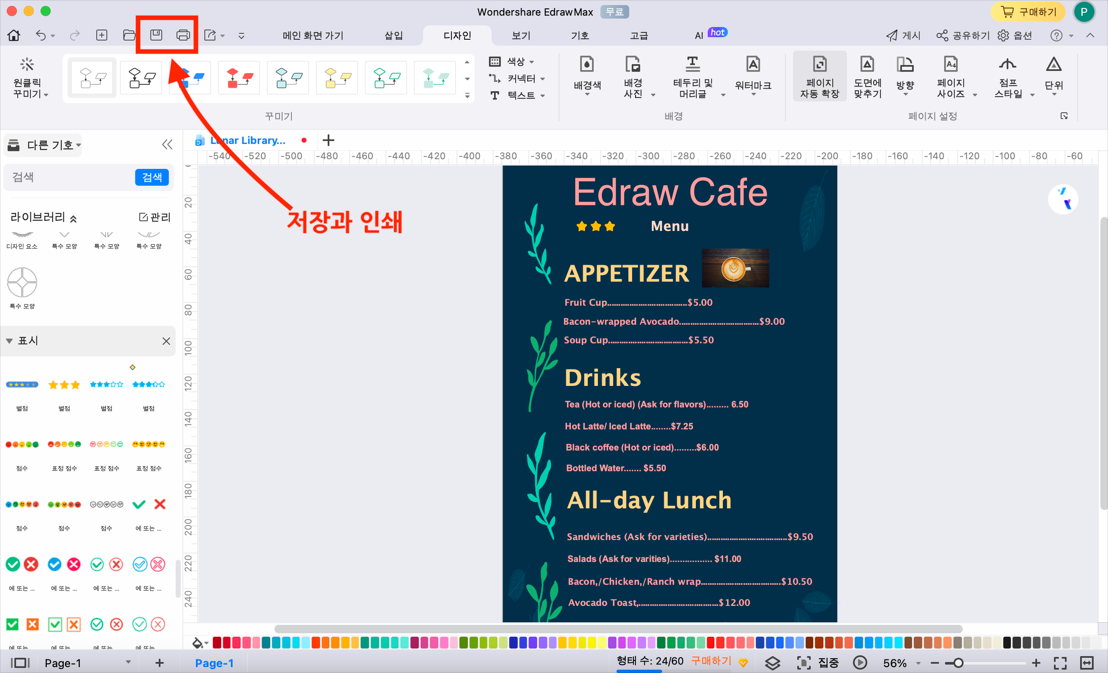Open the profile avatar P
This screenshot has width=1108, height=673.
1083,12
